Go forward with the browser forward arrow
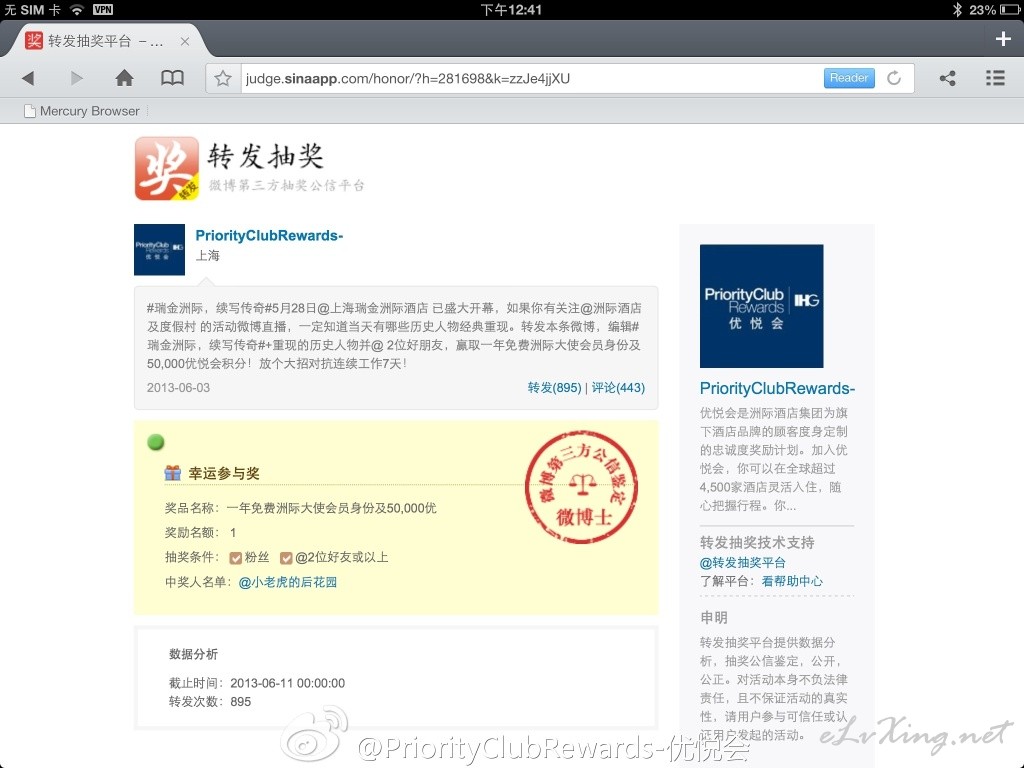 click(x=76, y=78)
